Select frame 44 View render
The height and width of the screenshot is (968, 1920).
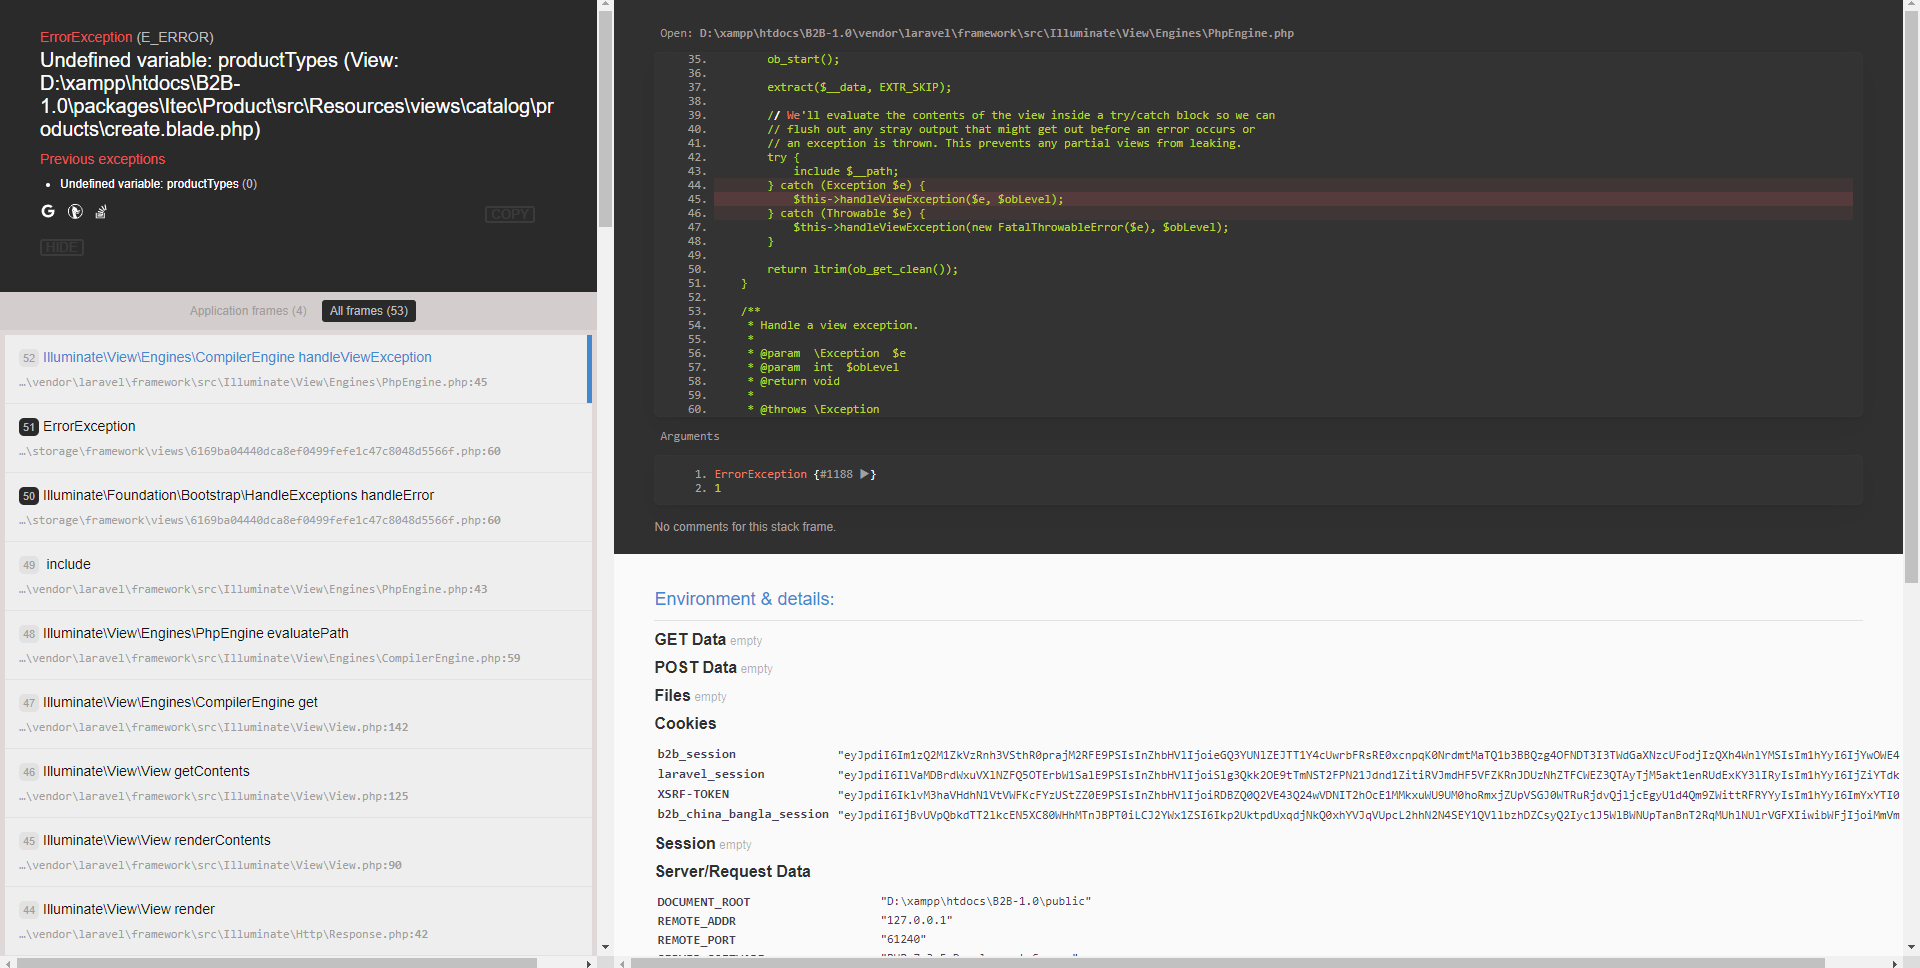(x=298, y=921)
